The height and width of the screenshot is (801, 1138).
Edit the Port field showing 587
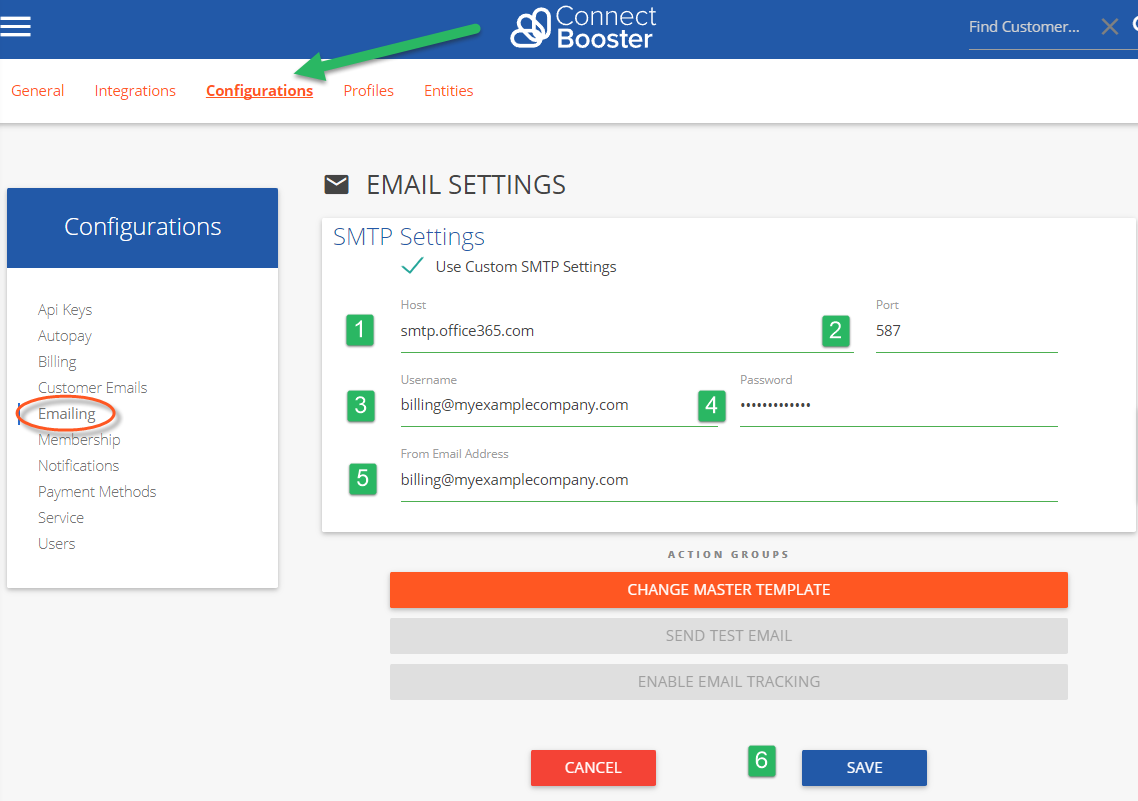(966, 332)
